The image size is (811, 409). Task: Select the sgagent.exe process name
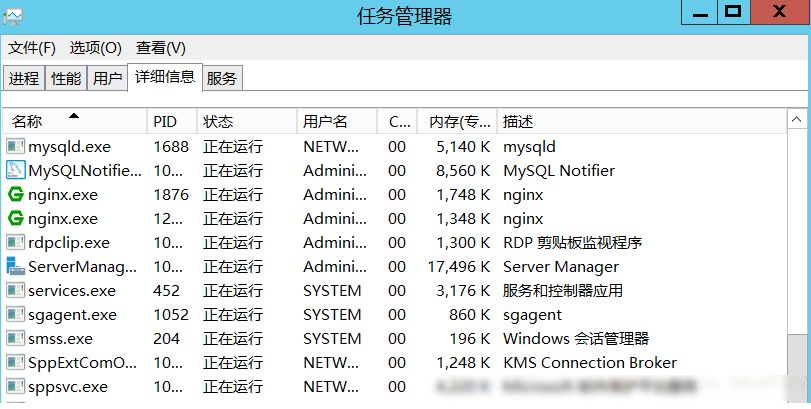point(72,314)
